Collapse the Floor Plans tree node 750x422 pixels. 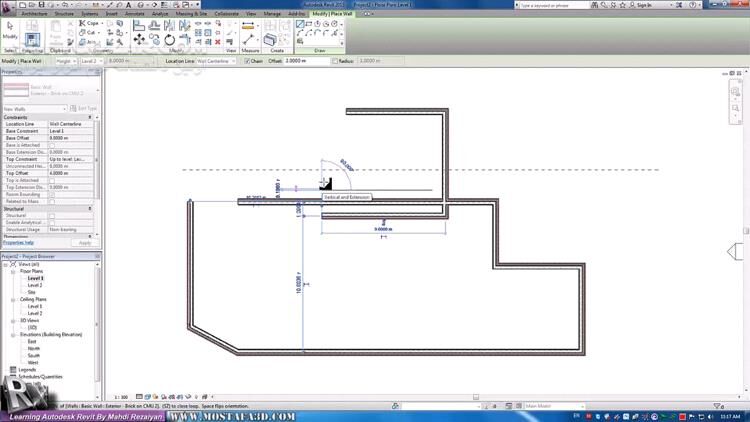click(14, 271)
